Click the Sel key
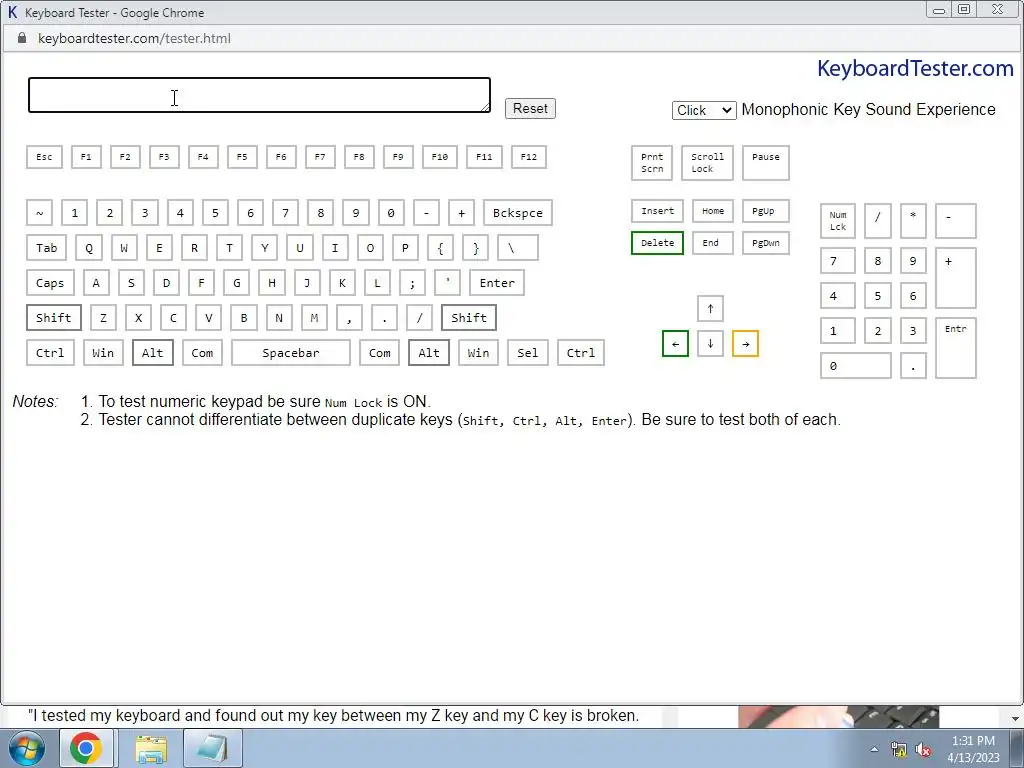 [x=528, y=353]
